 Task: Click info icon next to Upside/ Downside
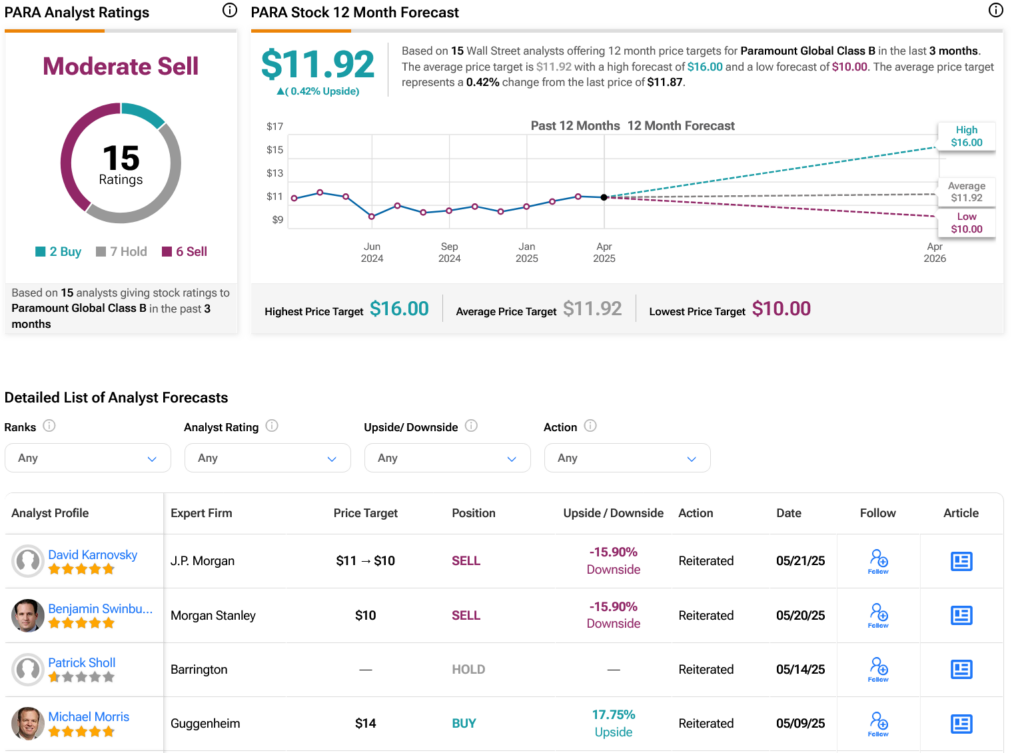point(471,426)
